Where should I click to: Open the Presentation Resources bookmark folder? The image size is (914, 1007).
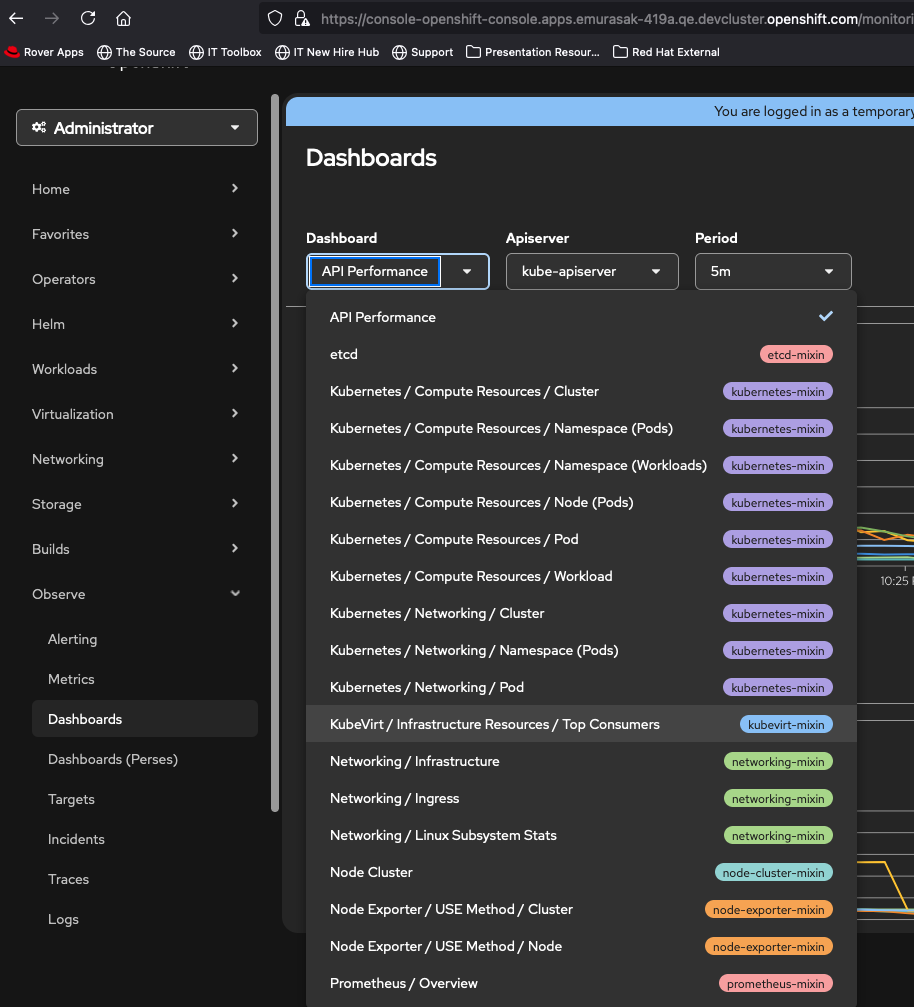tap(533, 52)
